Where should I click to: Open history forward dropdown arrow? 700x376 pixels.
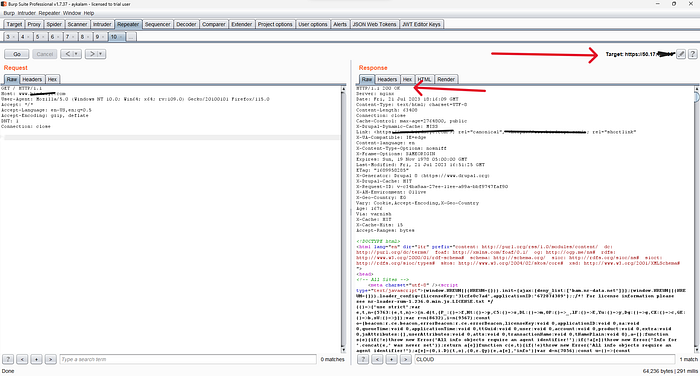tap(101, 54)
